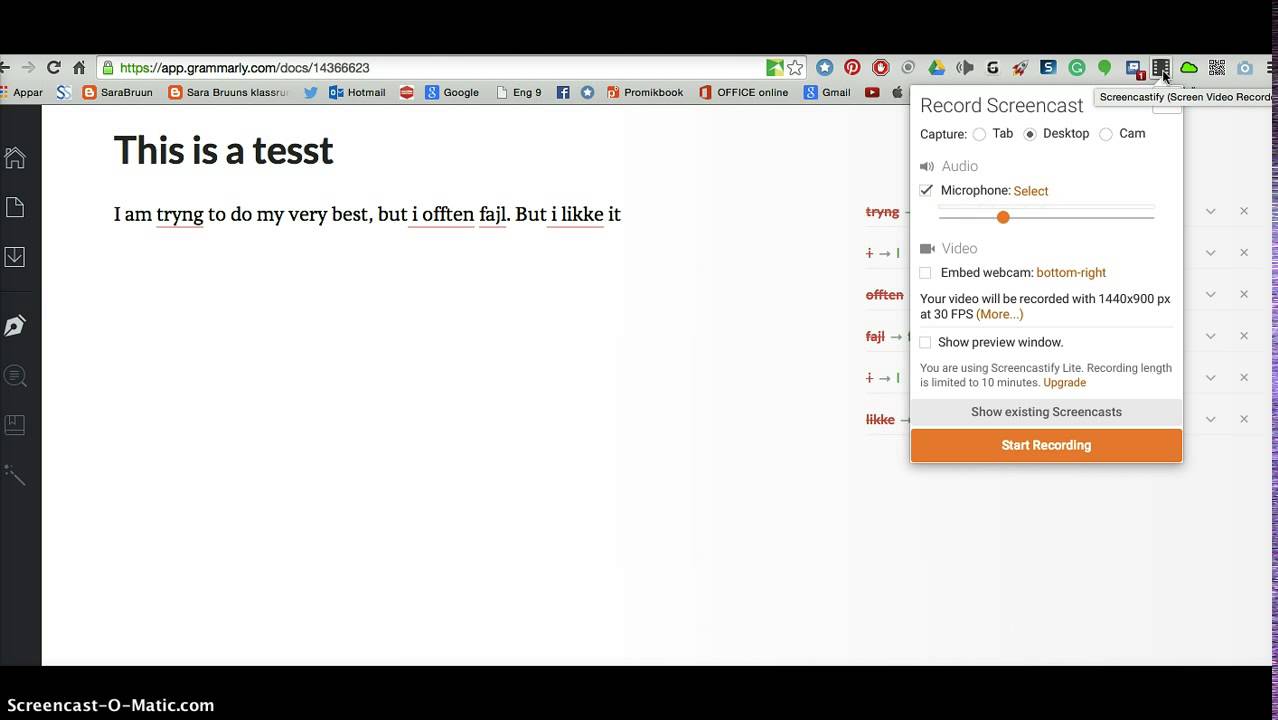Enable the Embed webcam checkbox
1278x720 pixels.
click(x=925, y=273)
